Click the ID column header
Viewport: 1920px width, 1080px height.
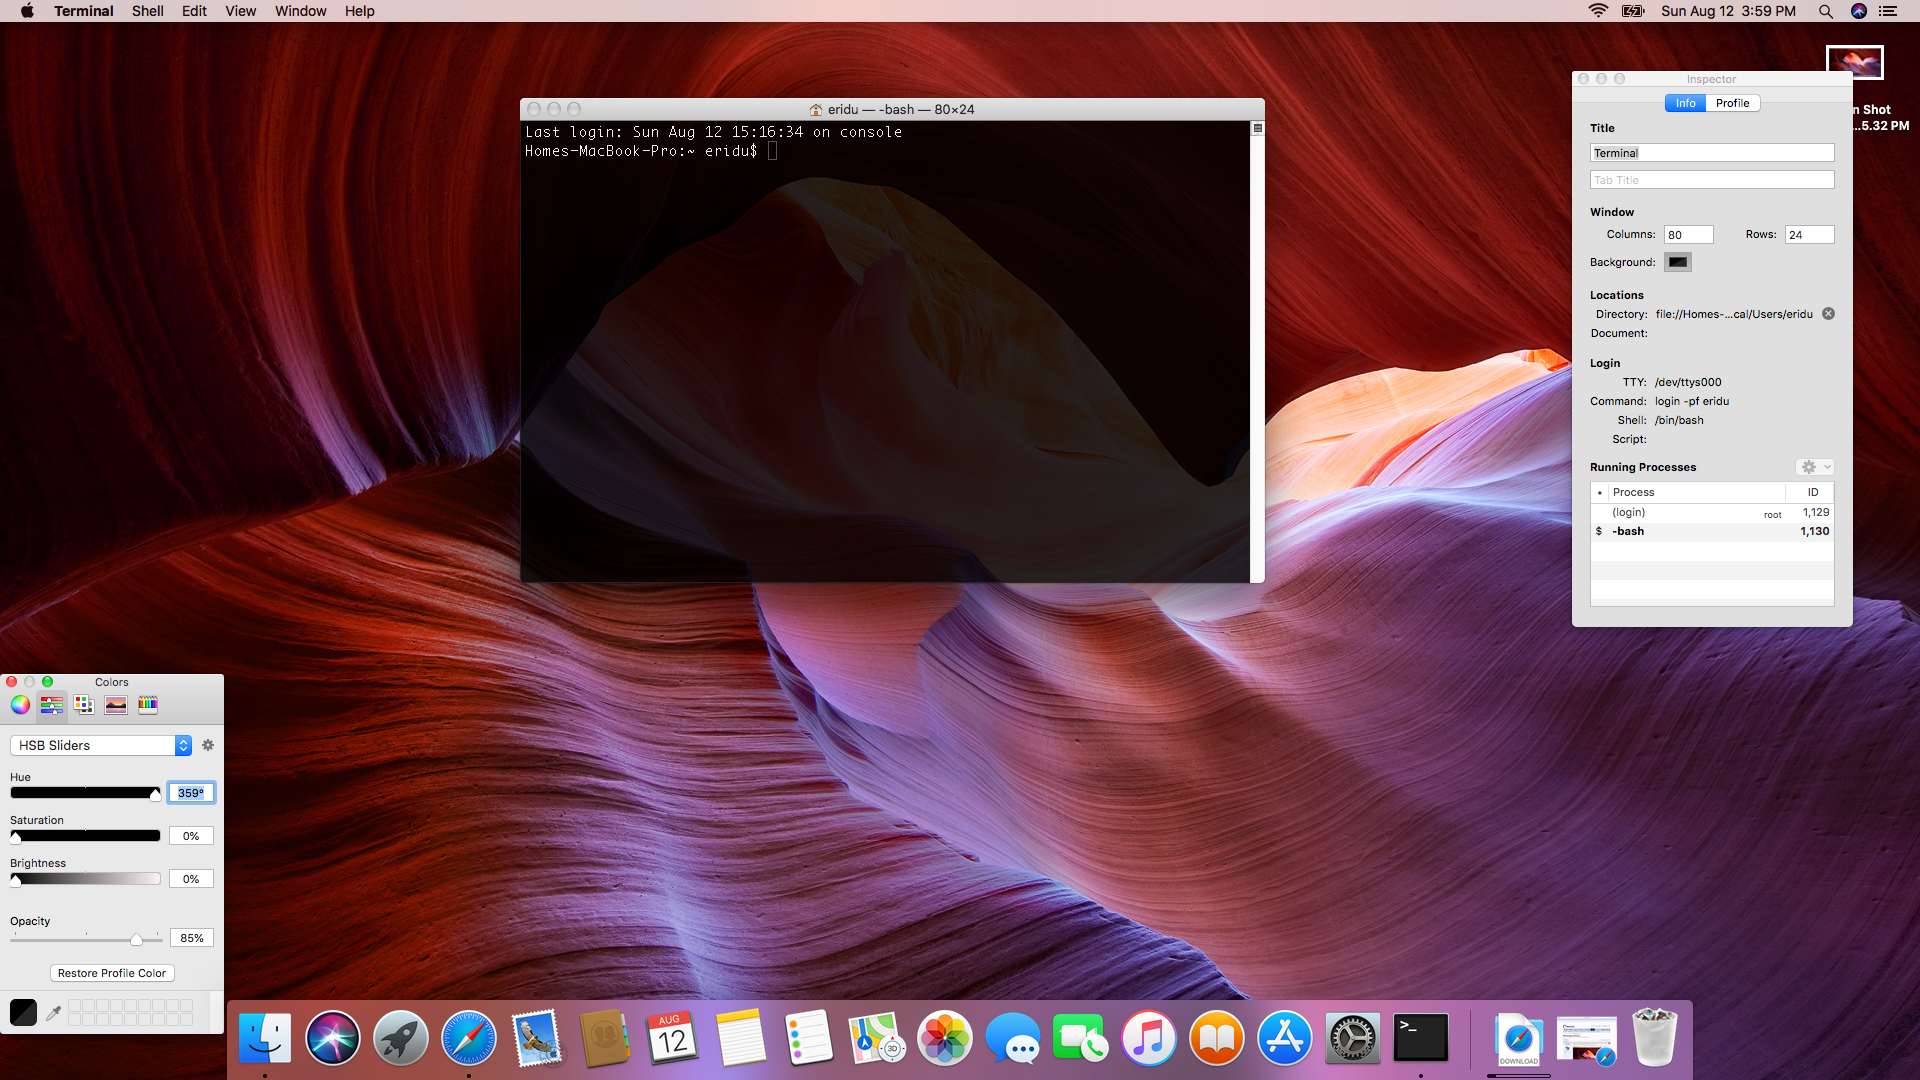click(x=1812, y=492)
